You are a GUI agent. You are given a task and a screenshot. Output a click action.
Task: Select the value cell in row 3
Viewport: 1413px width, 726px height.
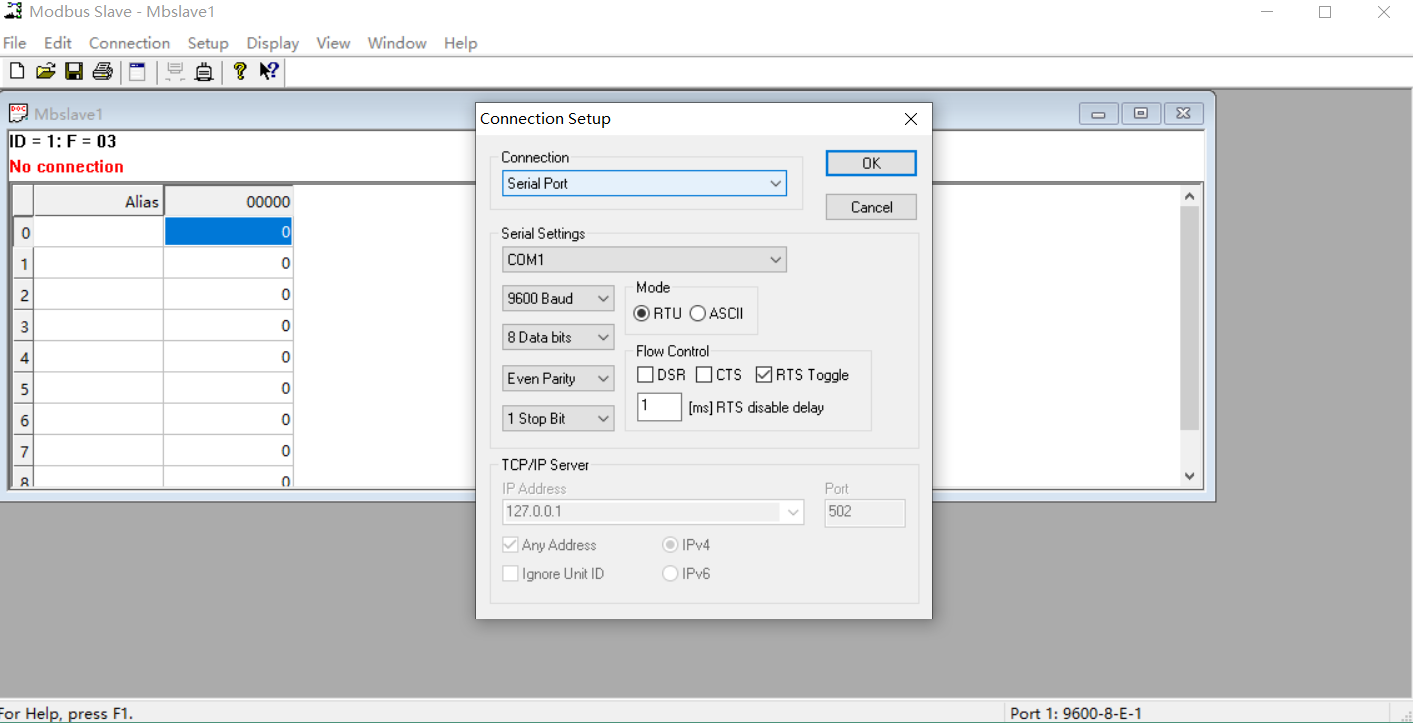pos(228,326)
